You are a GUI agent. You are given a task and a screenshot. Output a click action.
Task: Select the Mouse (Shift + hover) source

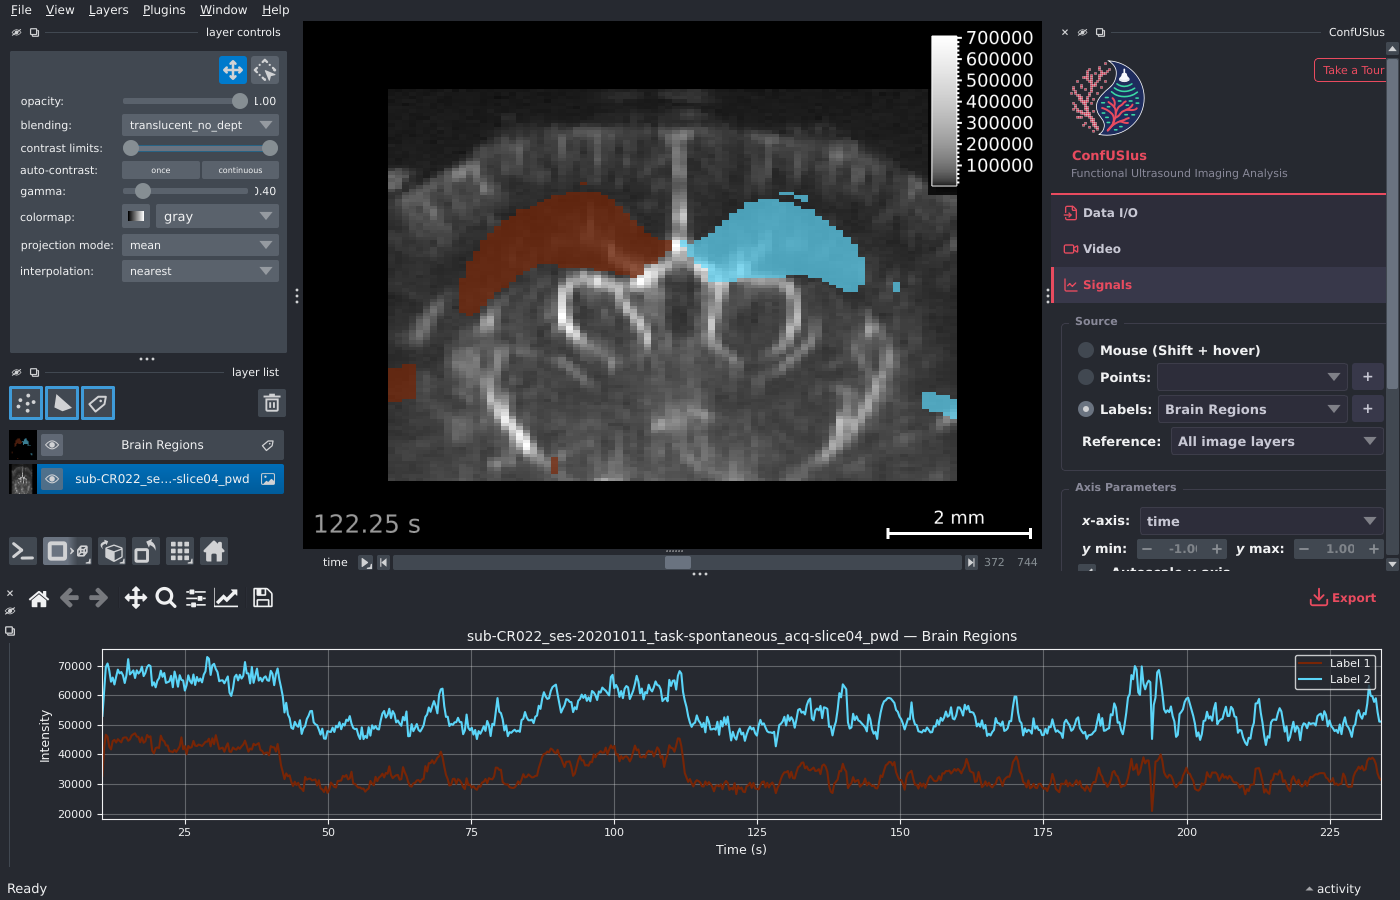tap(1086, 350)
